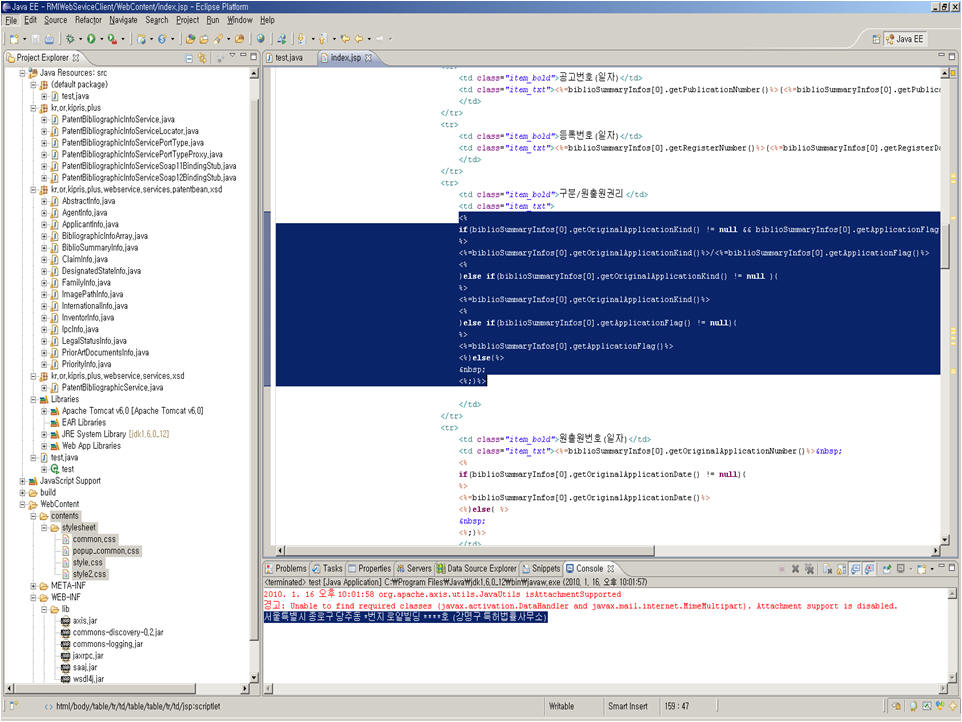This screenshot has width=962, height=722.
Task: Click the Debug bug icon in toolbar
Action: pos(70,39)
